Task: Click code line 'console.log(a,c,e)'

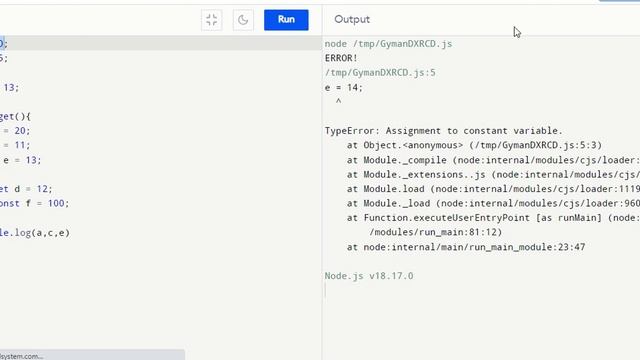Action: [x=35, y=233]
